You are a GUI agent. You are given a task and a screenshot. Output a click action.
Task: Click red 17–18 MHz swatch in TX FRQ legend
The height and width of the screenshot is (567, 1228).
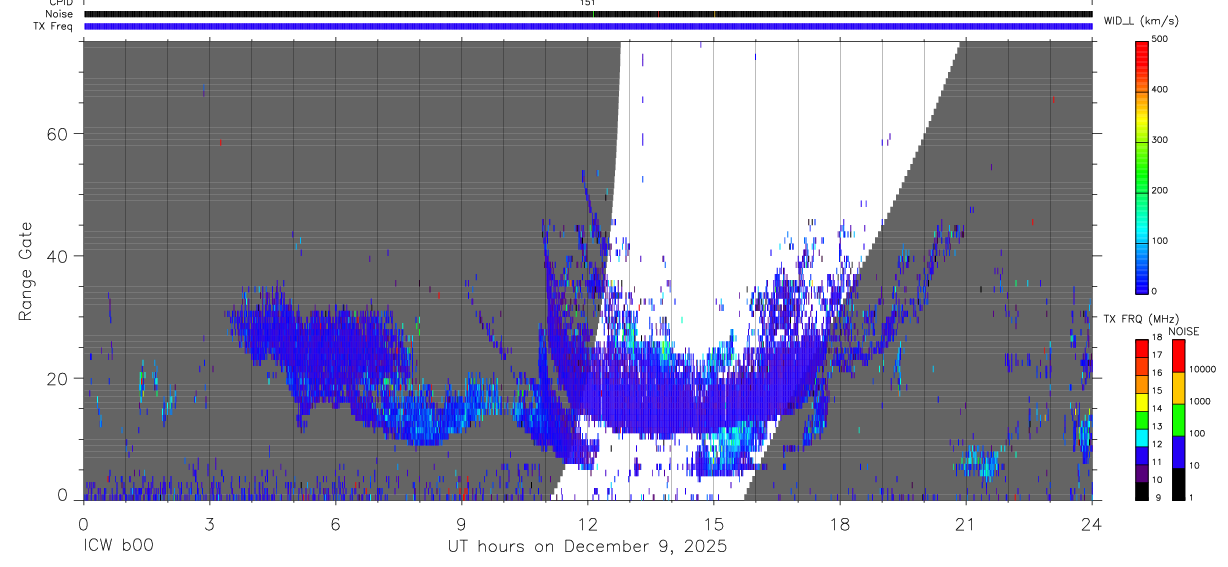1142,347
